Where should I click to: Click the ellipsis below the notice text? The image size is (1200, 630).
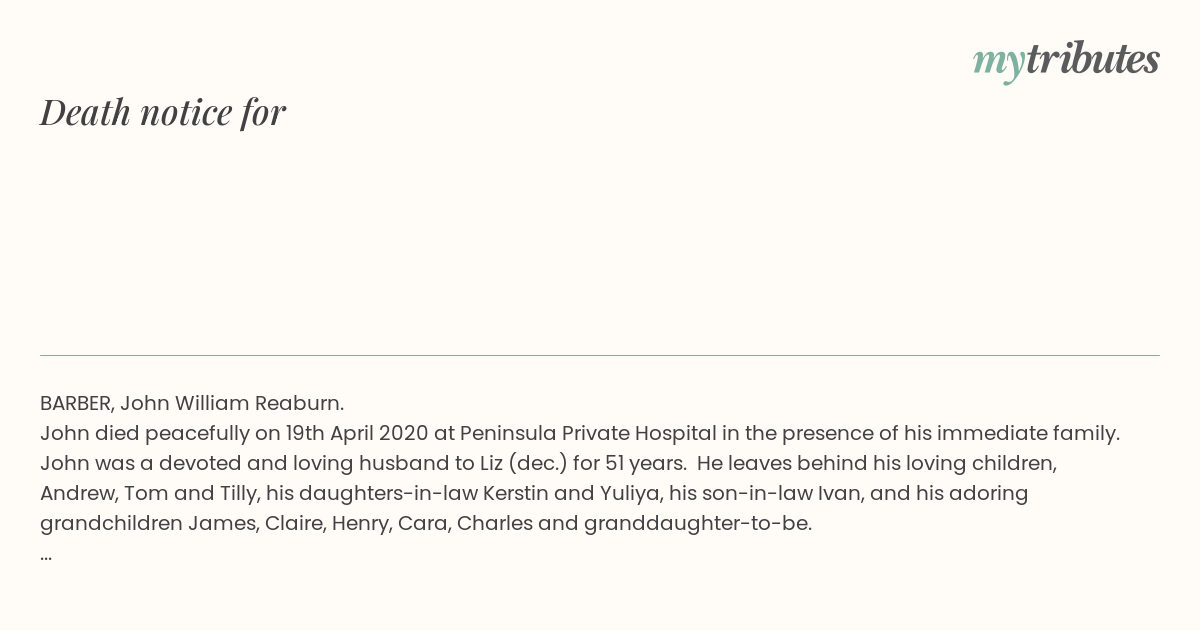tap(46, 556)
